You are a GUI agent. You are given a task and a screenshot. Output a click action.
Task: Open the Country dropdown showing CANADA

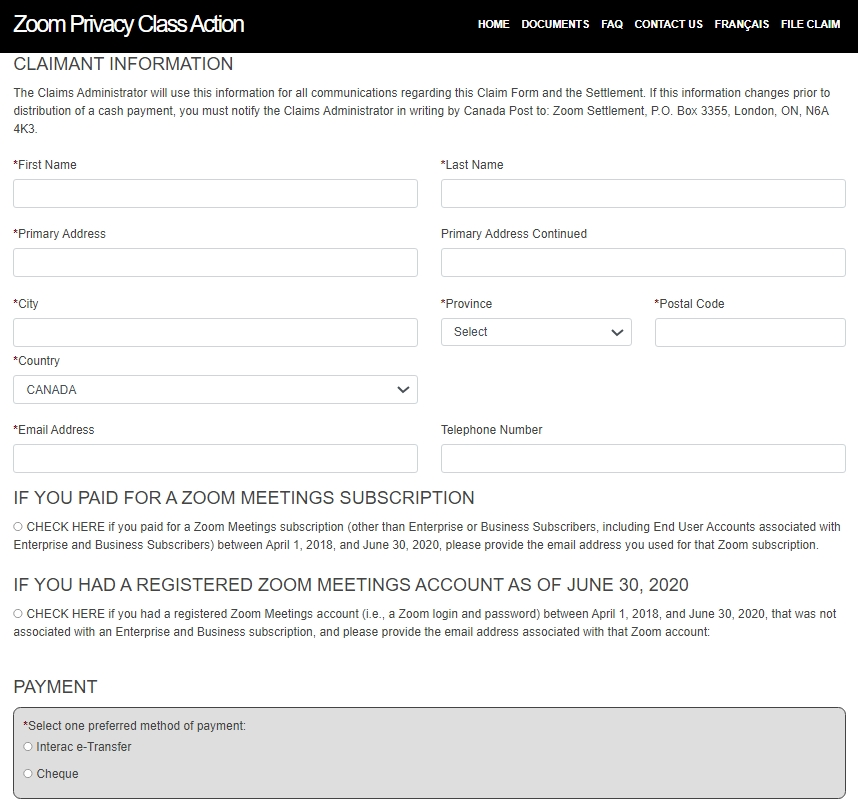pos(216,390)
